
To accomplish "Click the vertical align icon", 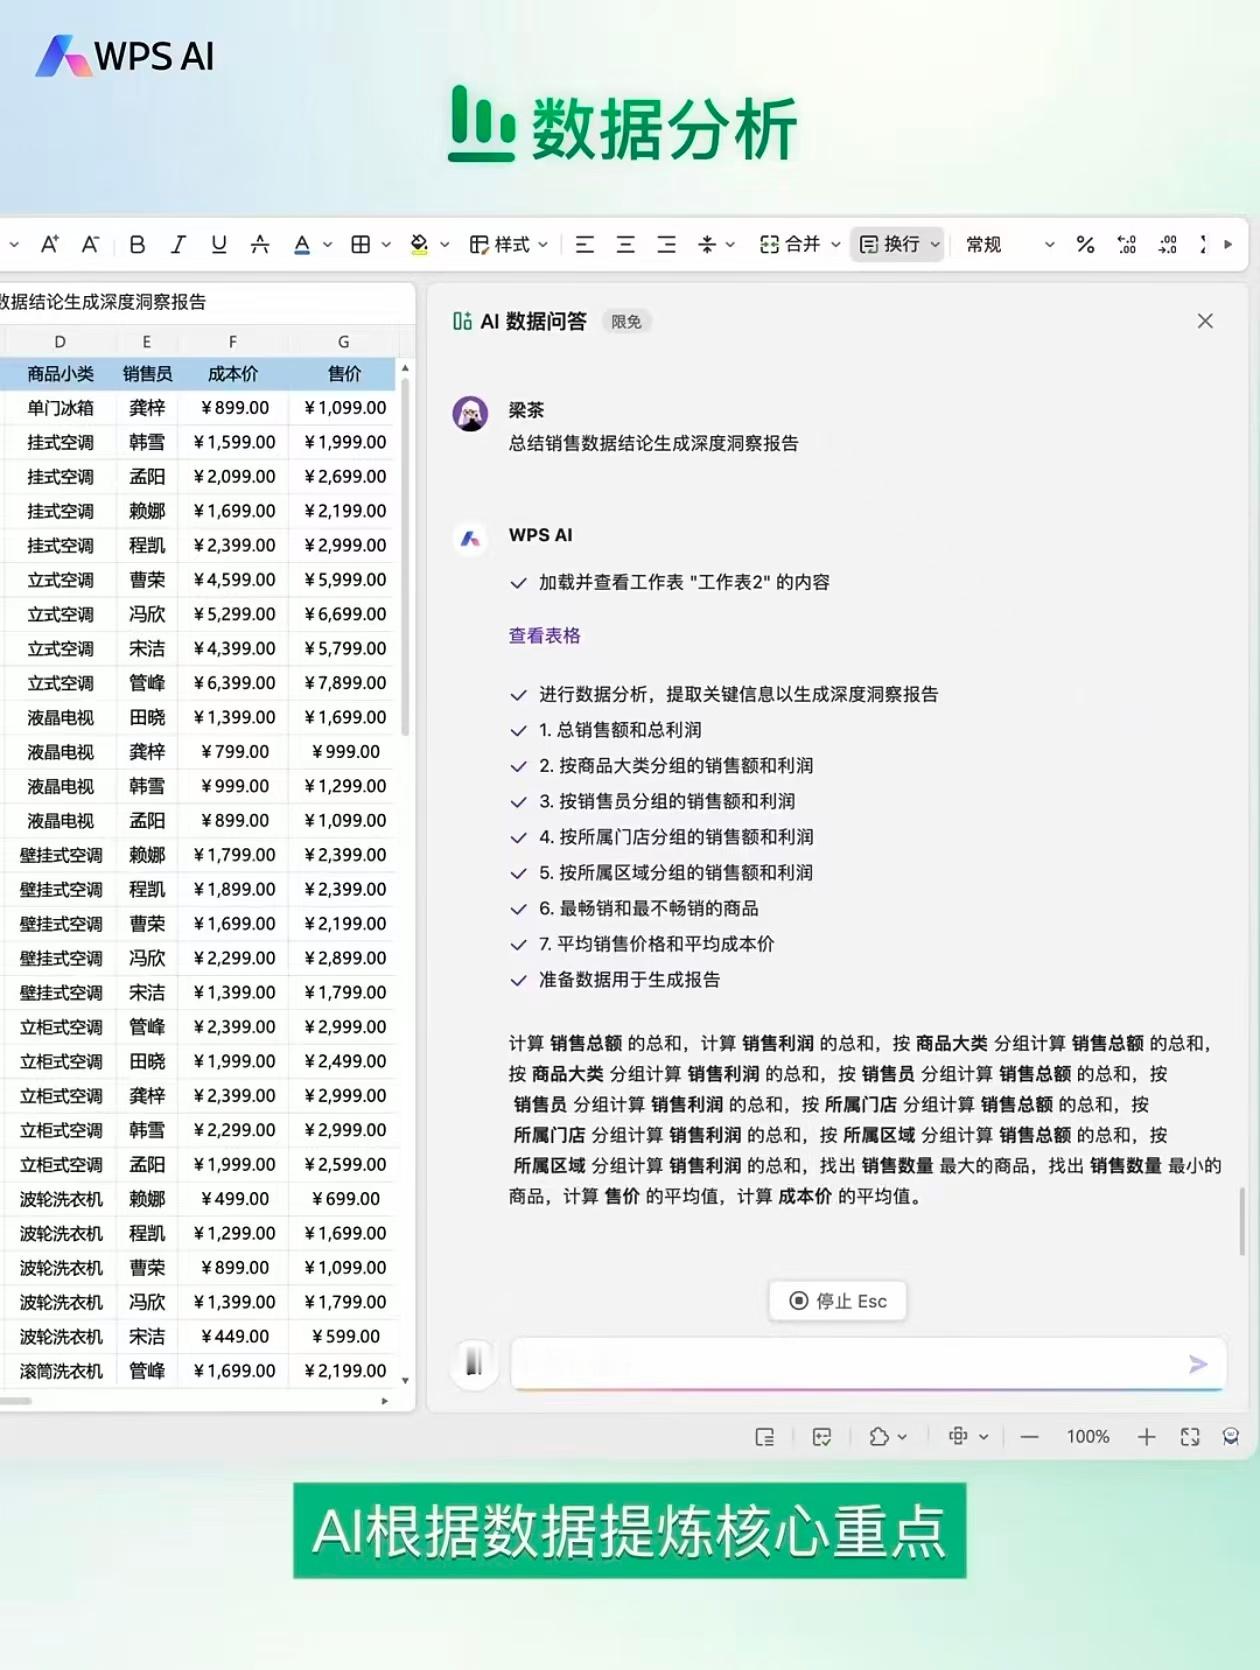I will point(707,244).
